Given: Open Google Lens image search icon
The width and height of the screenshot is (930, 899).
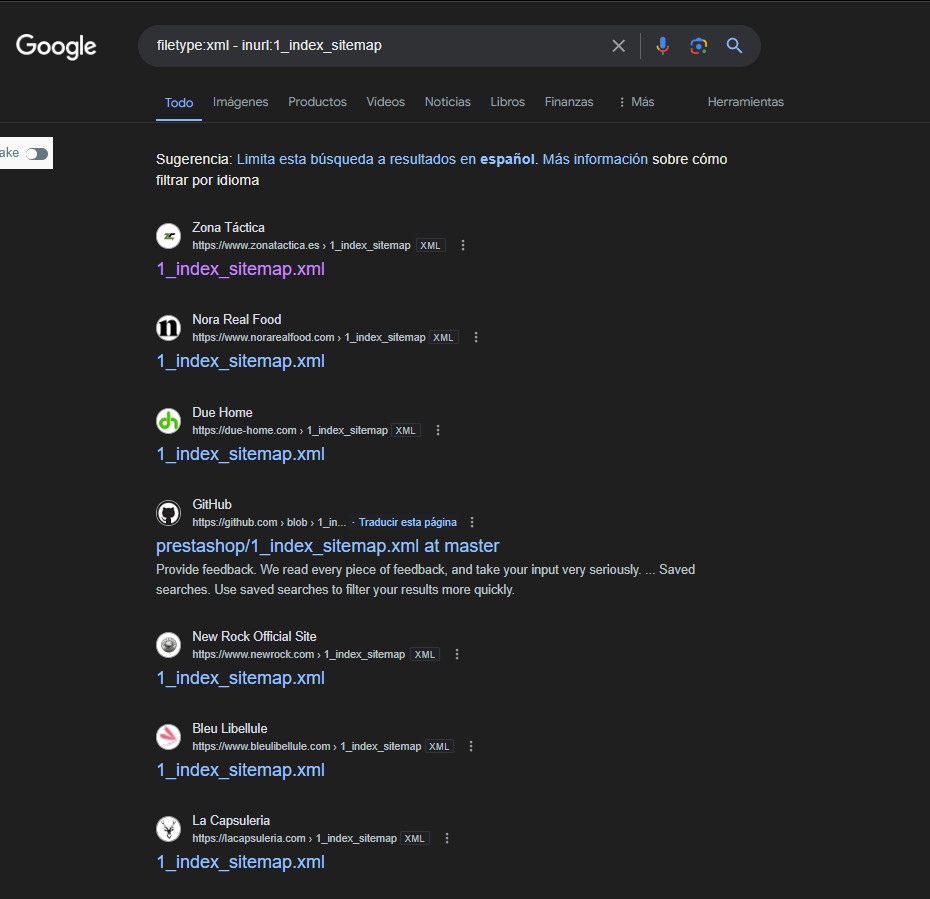Looking at the screenshot, I should (698, 46).
